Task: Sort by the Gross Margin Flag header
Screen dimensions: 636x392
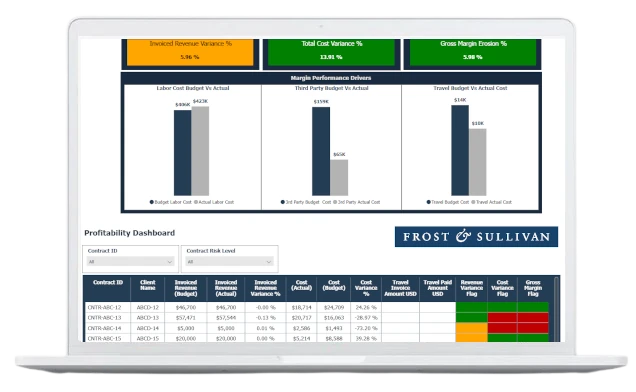Action: [x=533, y=288]
